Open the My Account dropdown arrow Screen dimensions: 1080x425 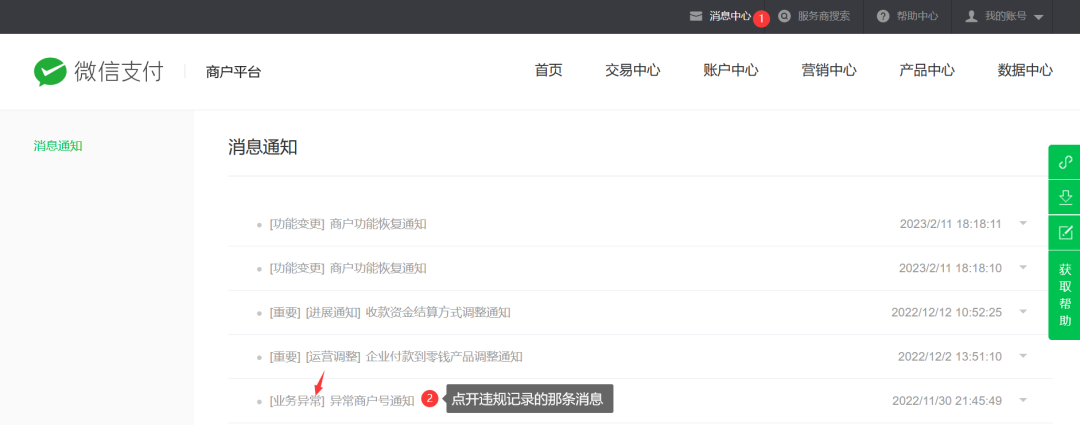point(1039,17)
